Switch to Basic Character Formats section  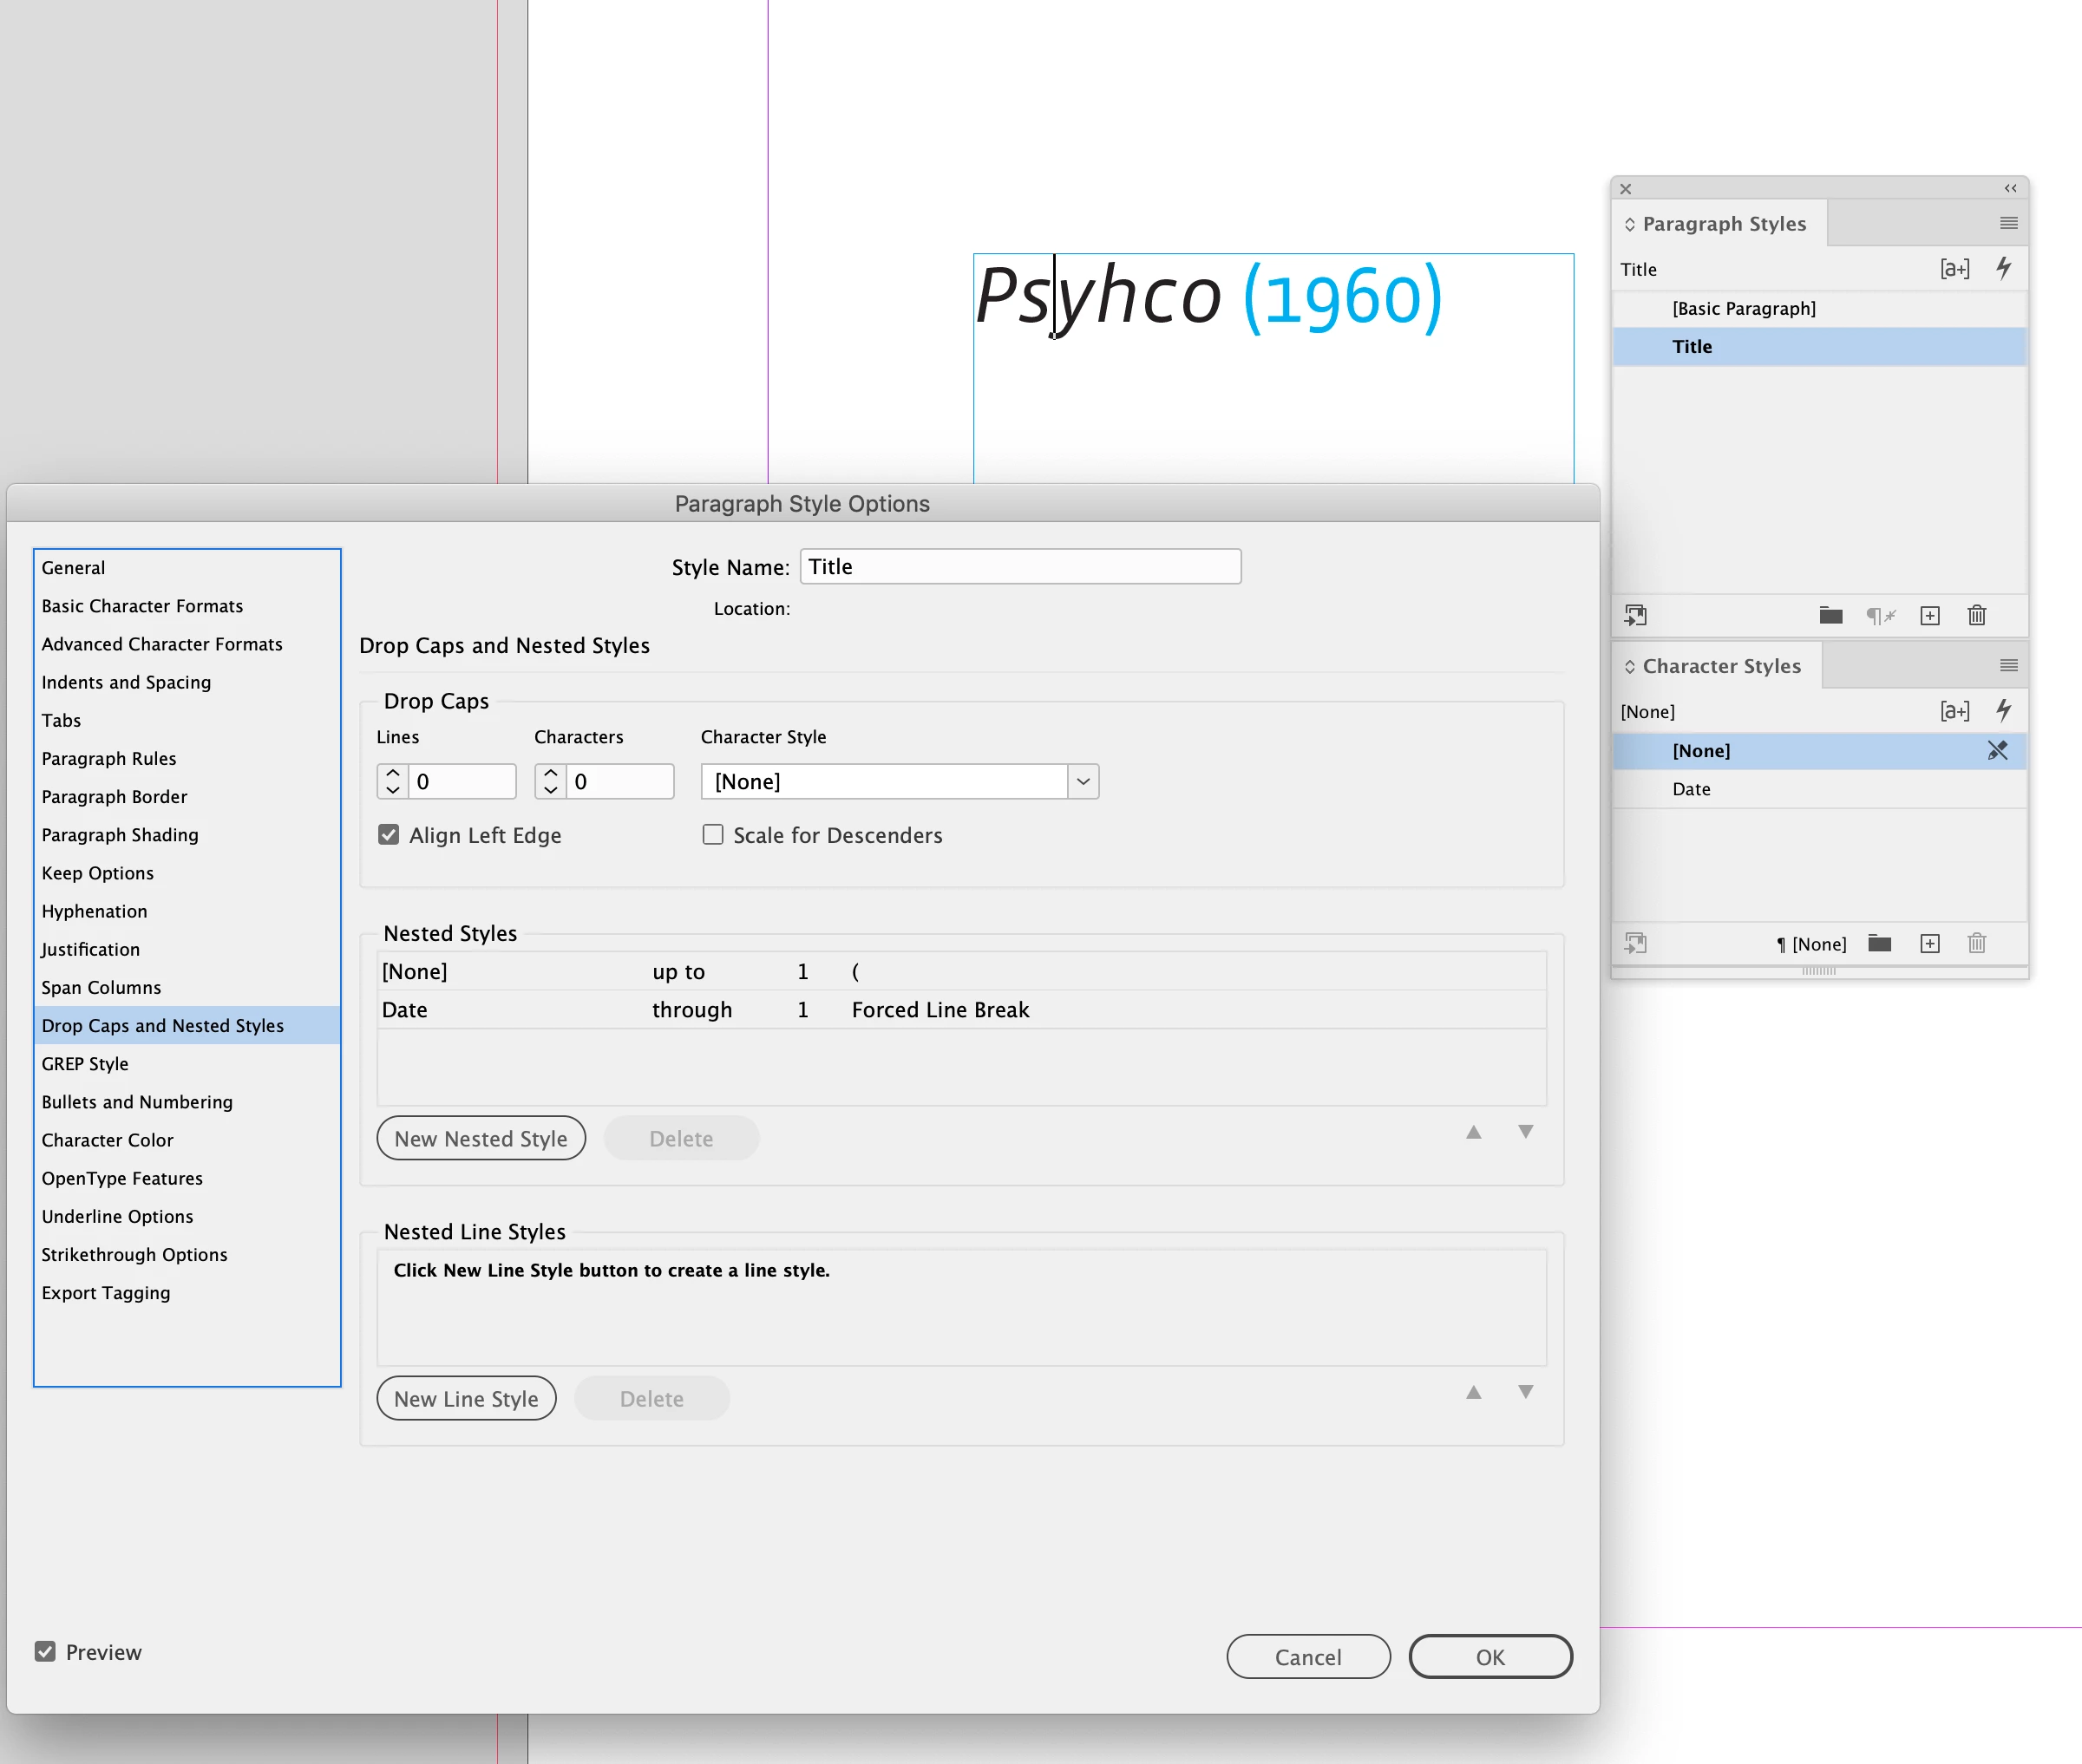[142, 606]
